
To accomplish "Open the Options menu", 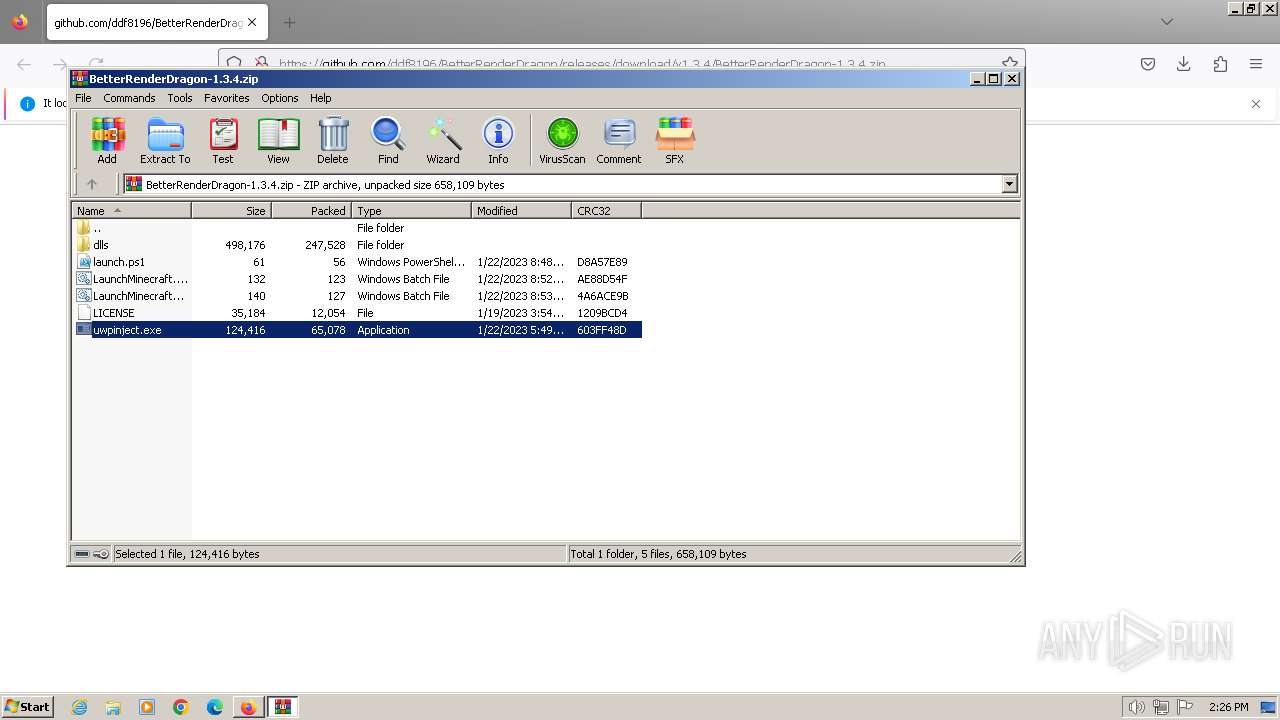I will pos(280,98).
